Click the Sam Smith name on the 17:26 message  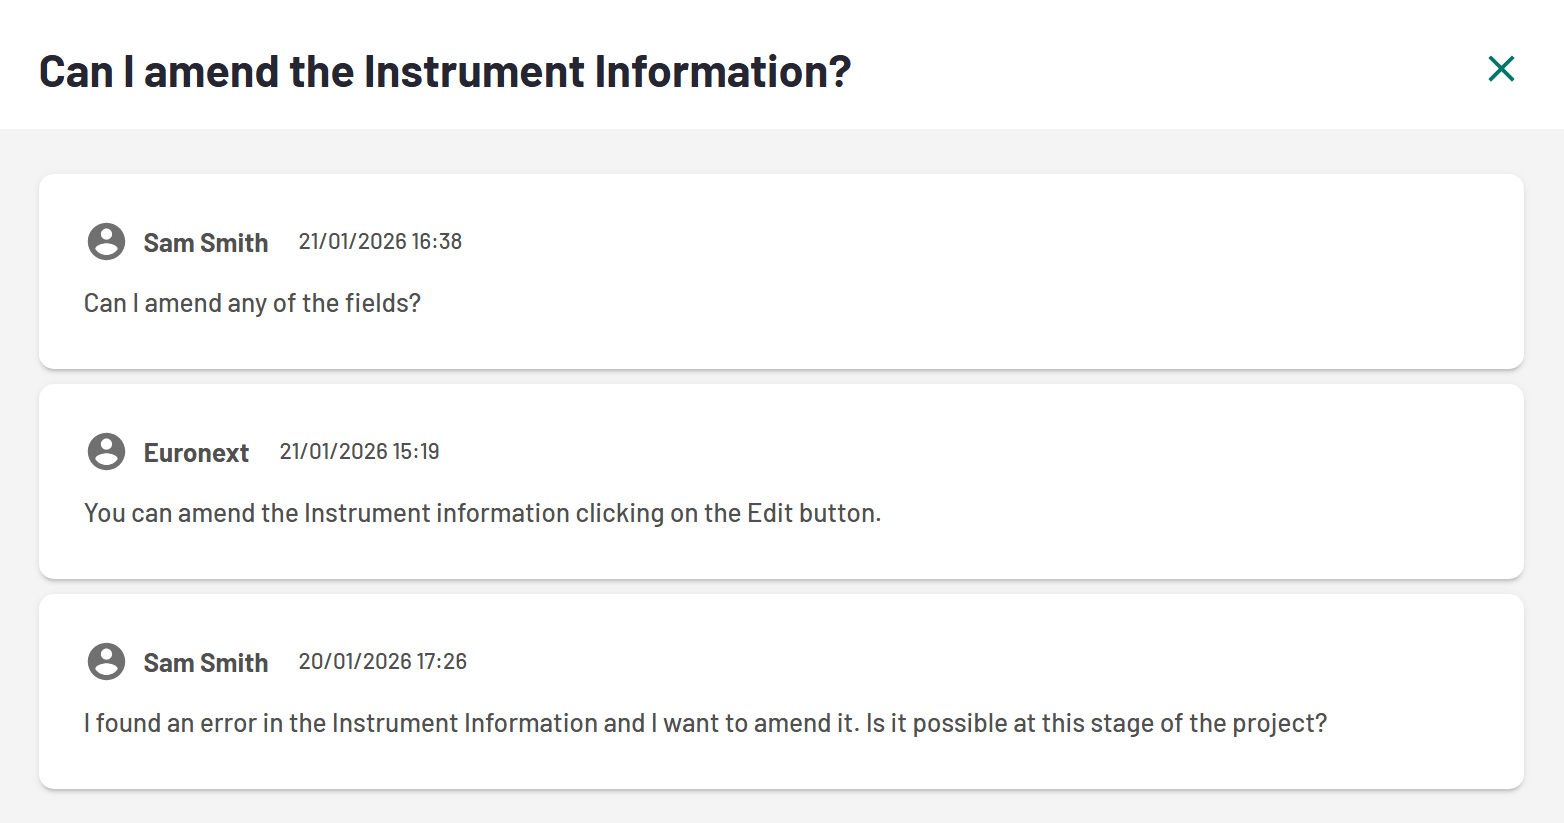point(205,663)
